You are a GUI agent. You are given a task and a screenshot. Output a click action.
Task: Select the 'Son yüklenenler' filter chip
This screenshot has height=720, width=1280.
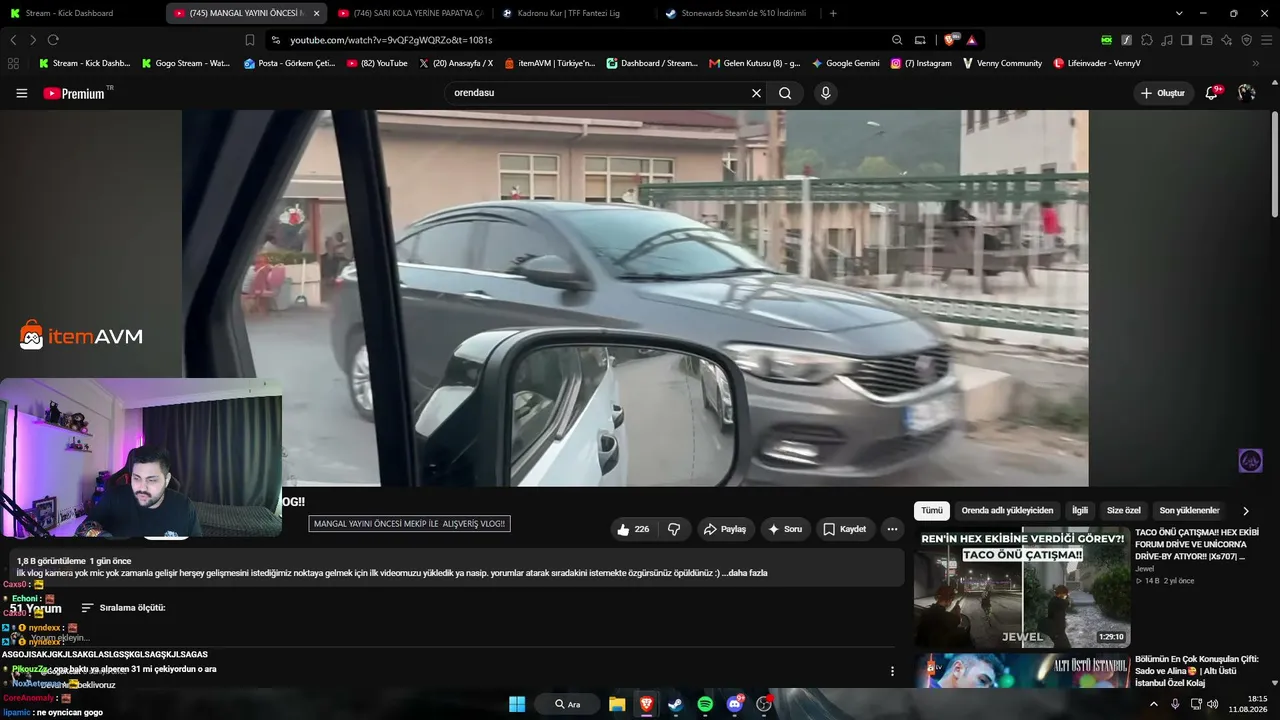click(1189, 511)
